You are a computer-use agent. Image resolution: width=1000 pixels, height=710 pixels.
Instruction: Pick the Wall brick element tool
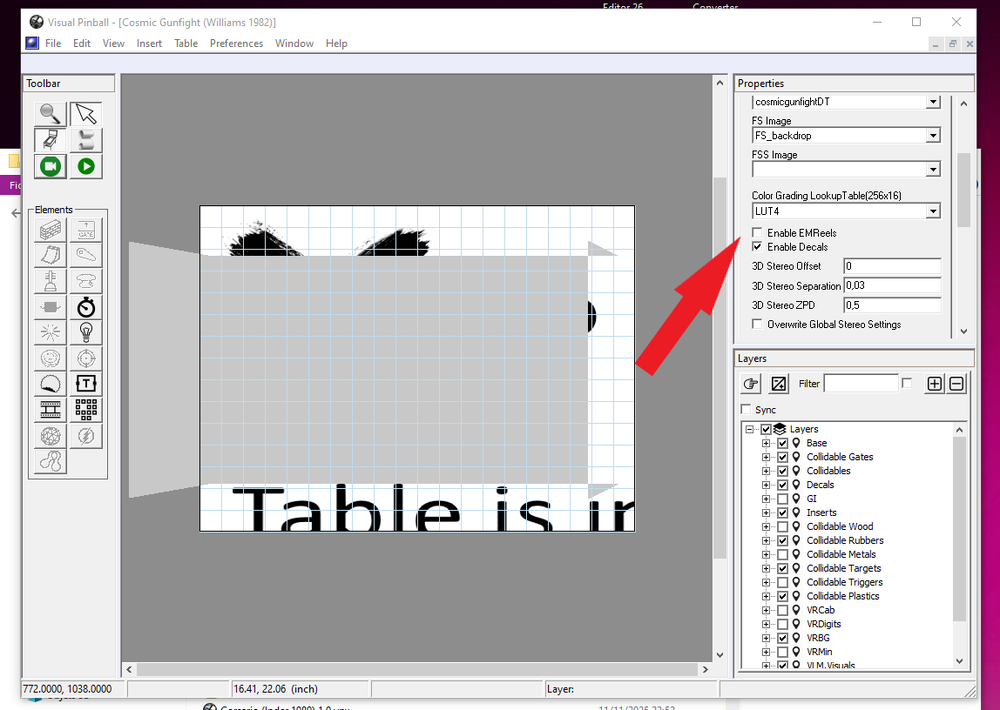[x=50, y=229]
